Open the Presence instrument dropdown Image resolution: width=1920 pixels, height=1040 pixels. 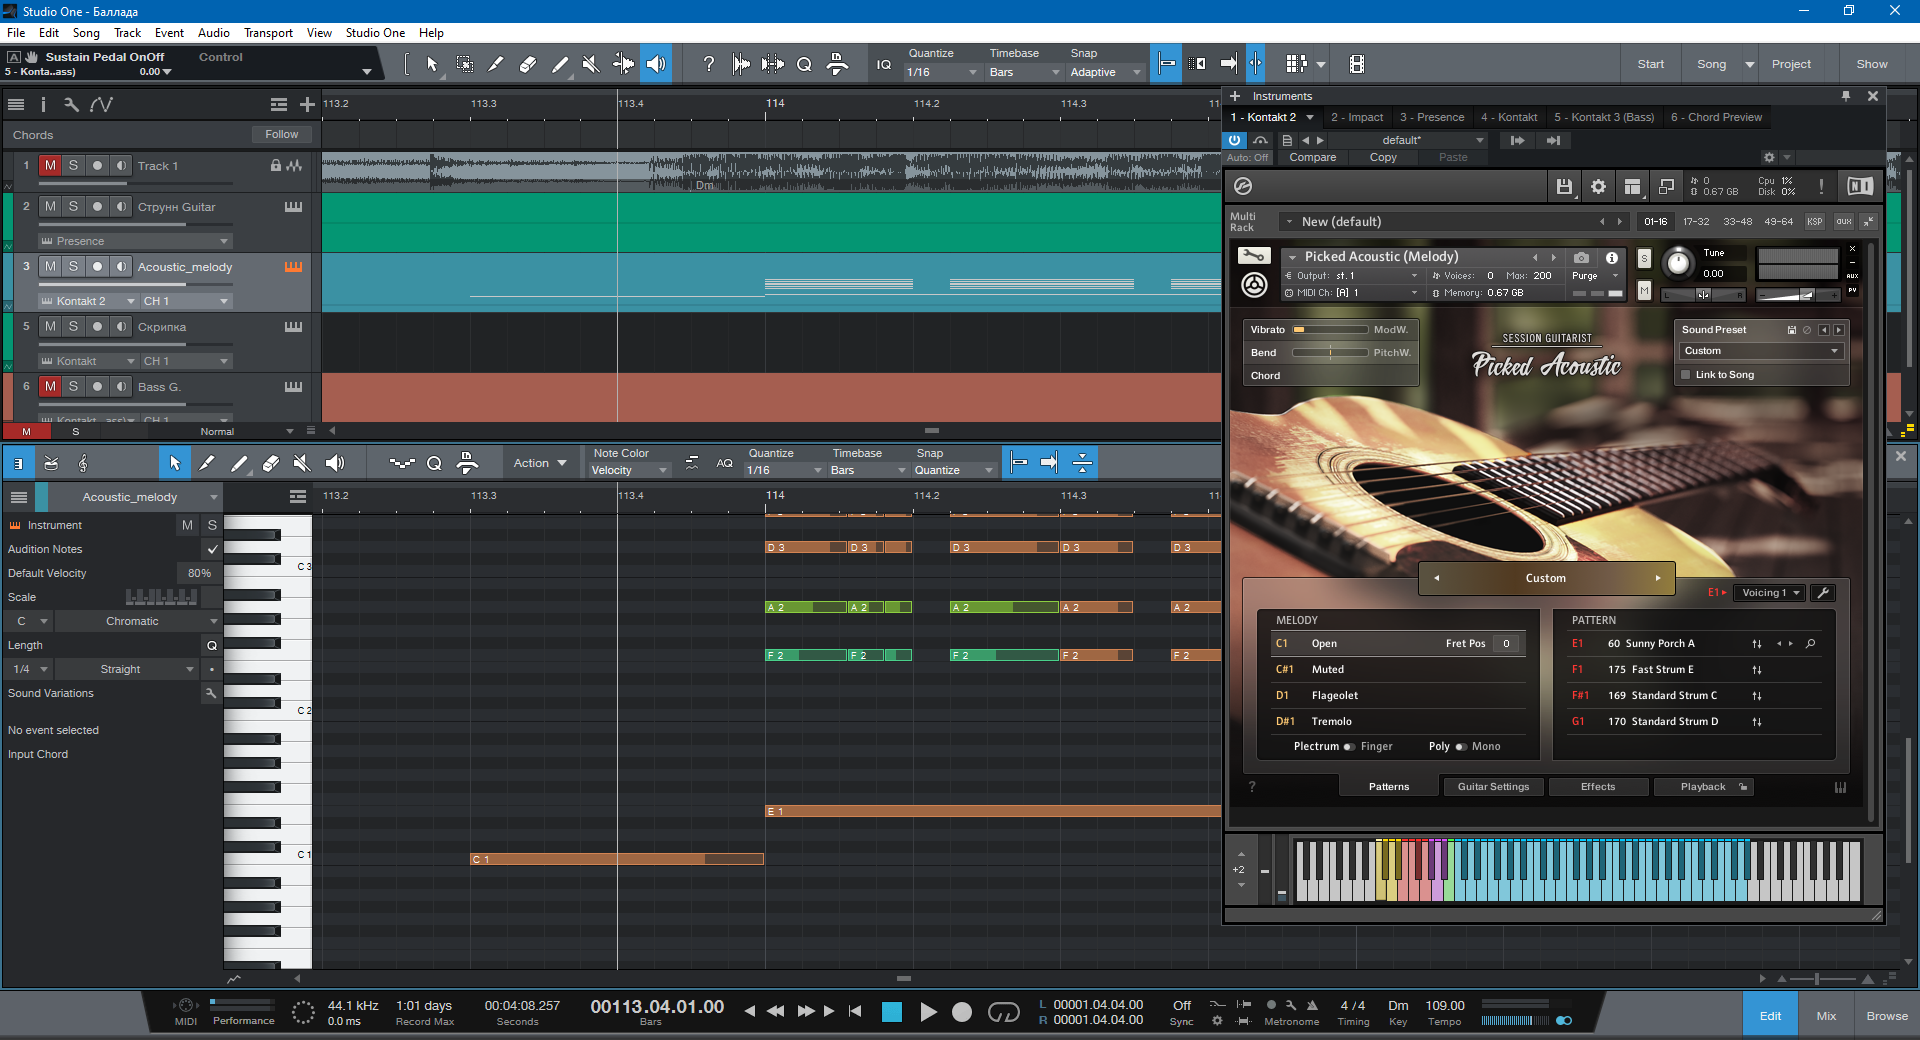pos(135,241)
